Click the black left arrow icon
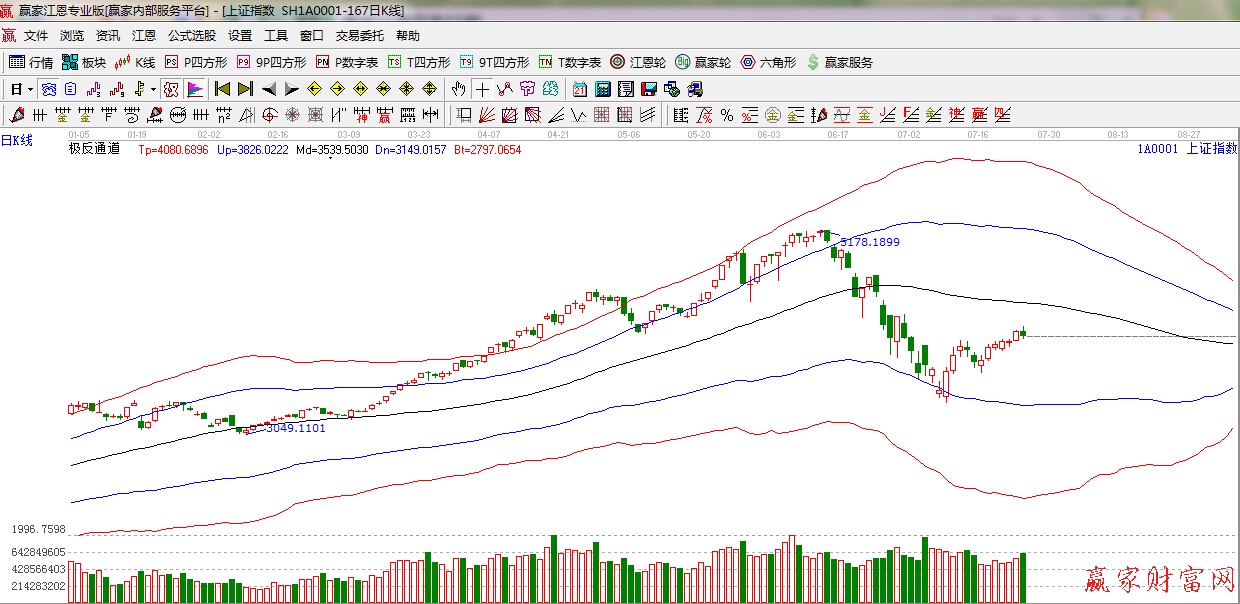The image size is (1240, 604). tap(268, 89)
